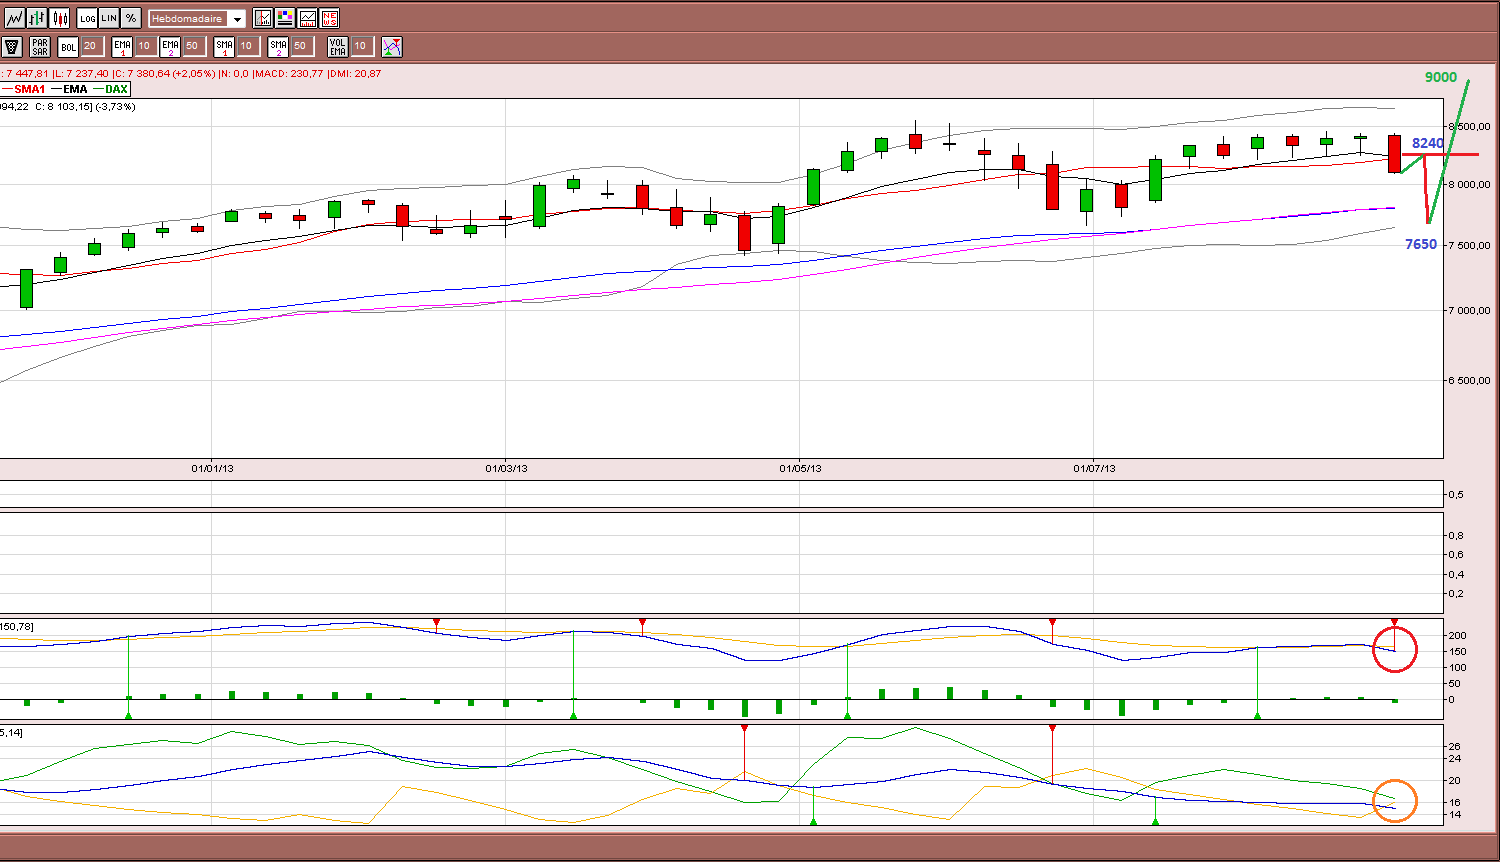Open the Hebdomadaire period dropdown
This screenshot has width=1500, height=863.
[197, 19]
